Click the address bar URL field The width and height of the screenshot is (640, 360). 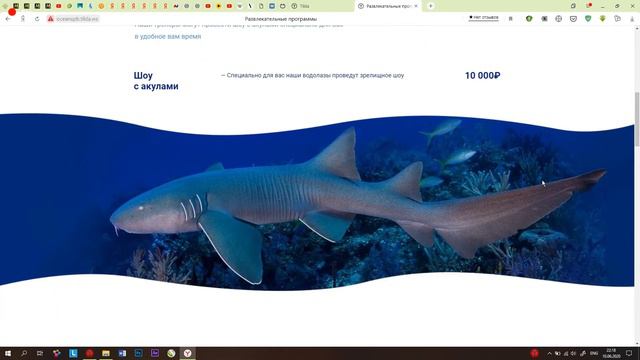click(x=77, y=19)
